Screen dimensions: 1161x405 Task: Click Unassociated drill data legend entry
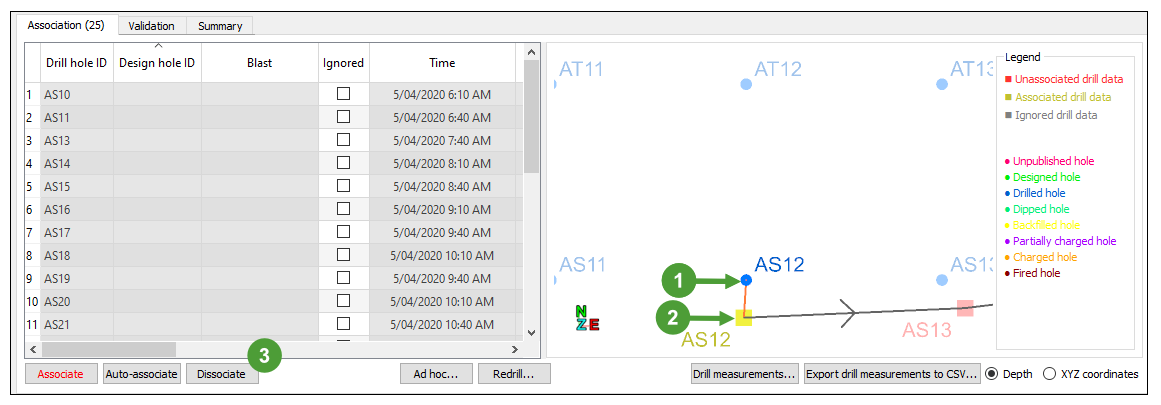click(x=1064, y=78)
